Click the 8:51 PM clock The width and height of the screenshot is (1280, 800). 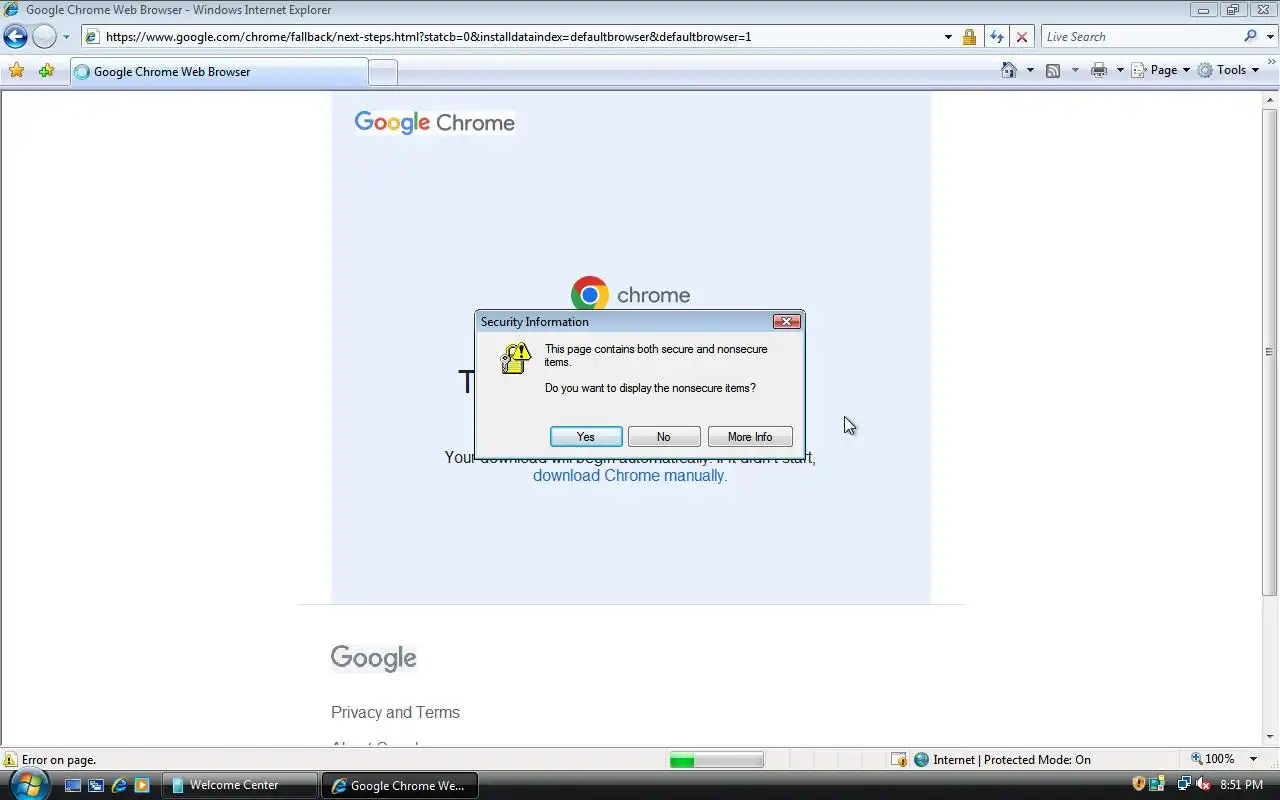point(1241,785)
